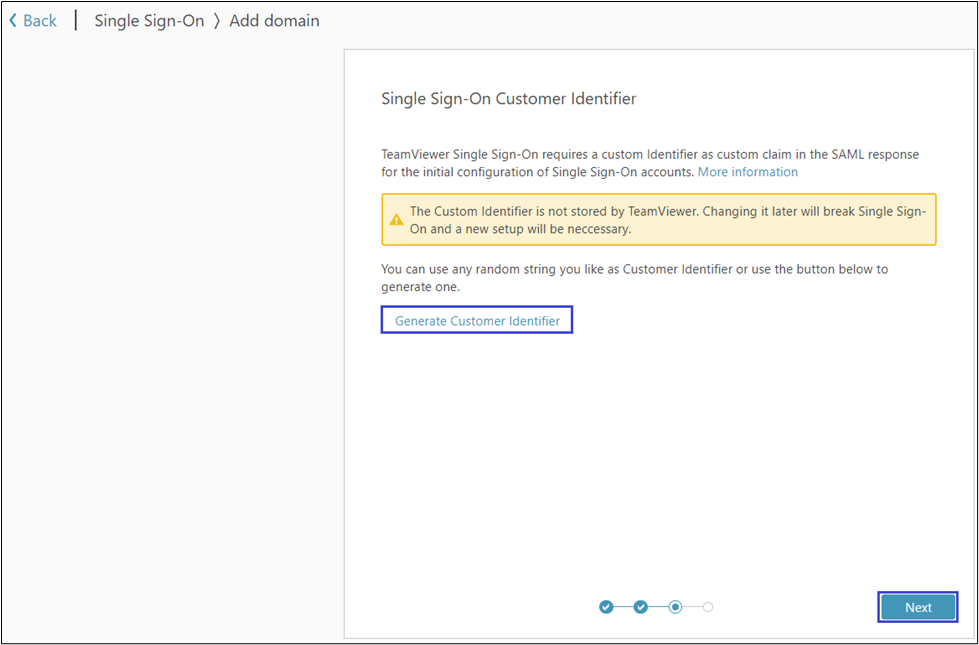Click connector line between first two steps
Viewport: 979px width, 645px height.
(x=623, y=607)
